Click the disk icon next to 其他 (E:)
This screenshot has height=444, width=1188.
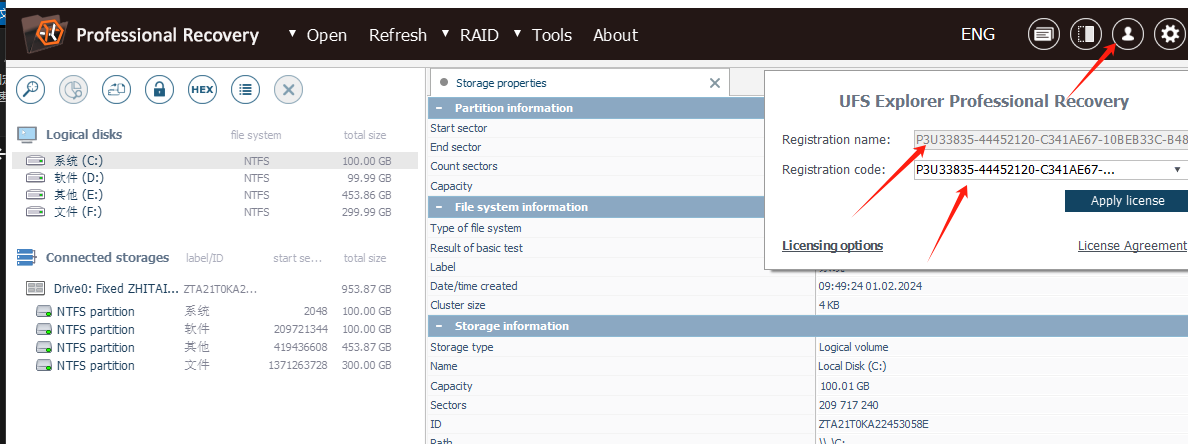point(36,195)
